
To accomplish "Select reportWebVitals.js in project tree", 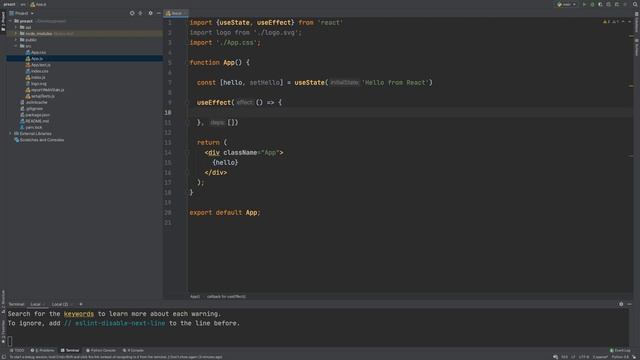I will point(44,90).
